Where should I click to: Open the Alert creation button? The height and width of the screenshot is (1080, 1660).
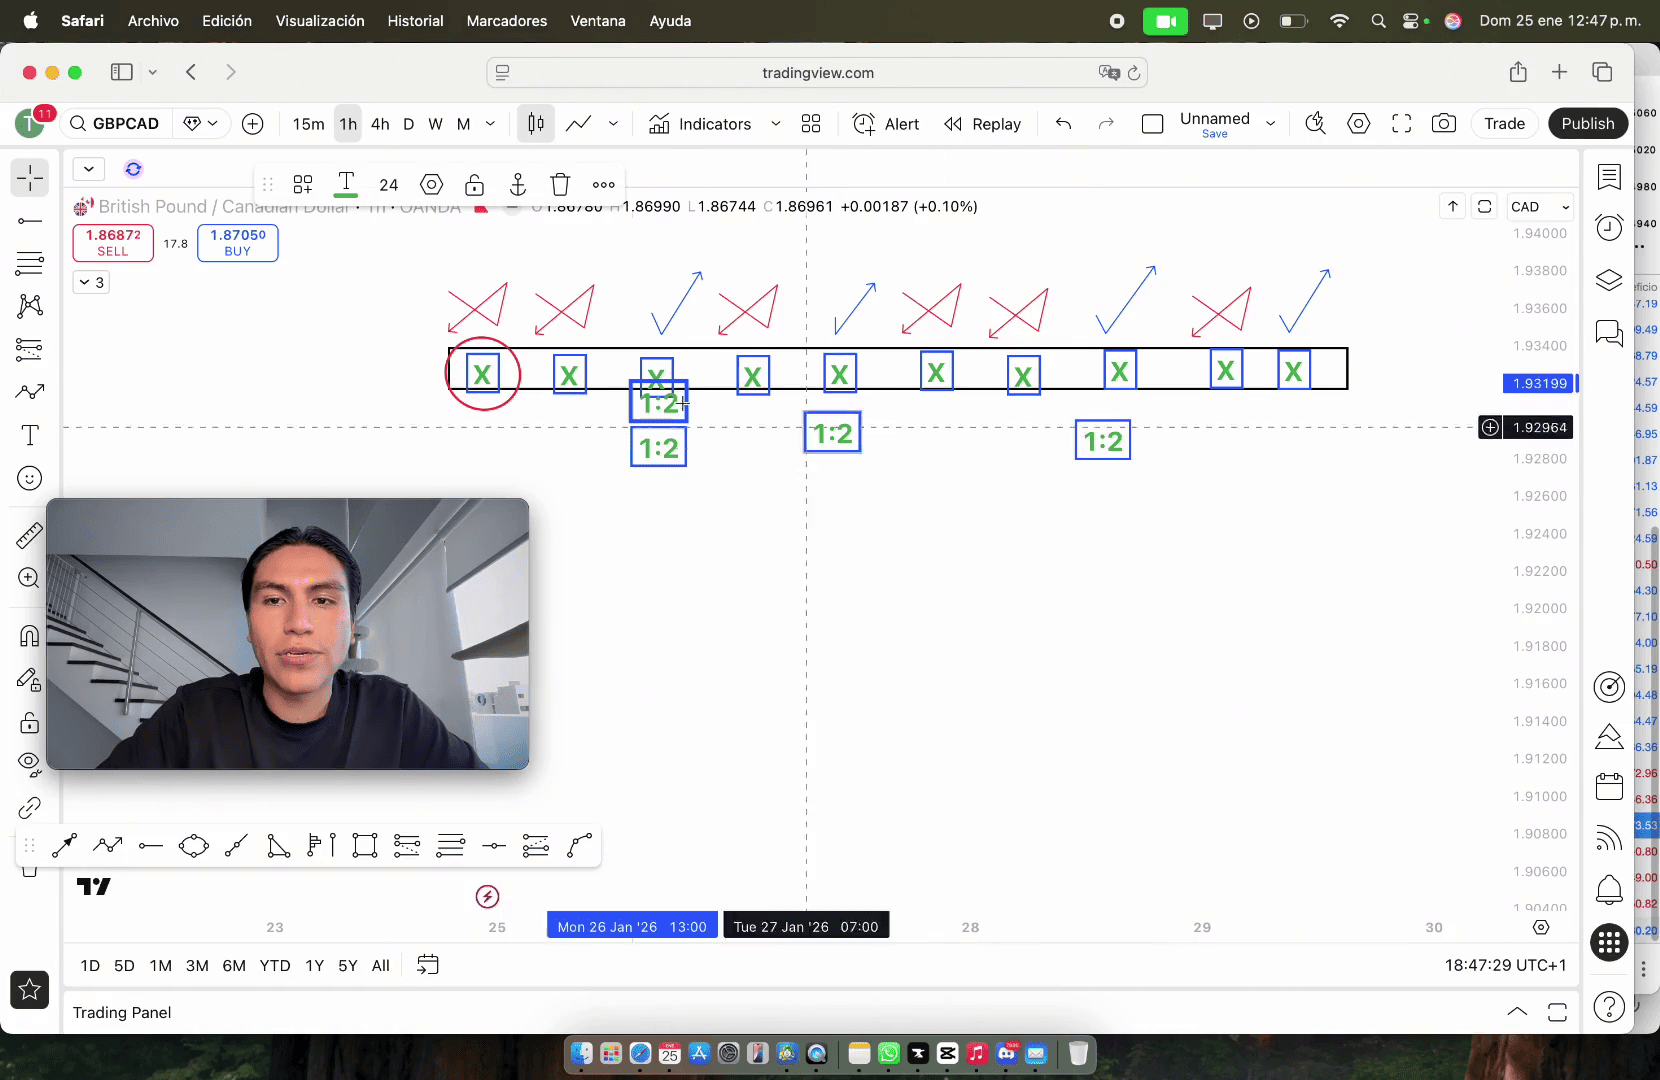tap(886, 124)
